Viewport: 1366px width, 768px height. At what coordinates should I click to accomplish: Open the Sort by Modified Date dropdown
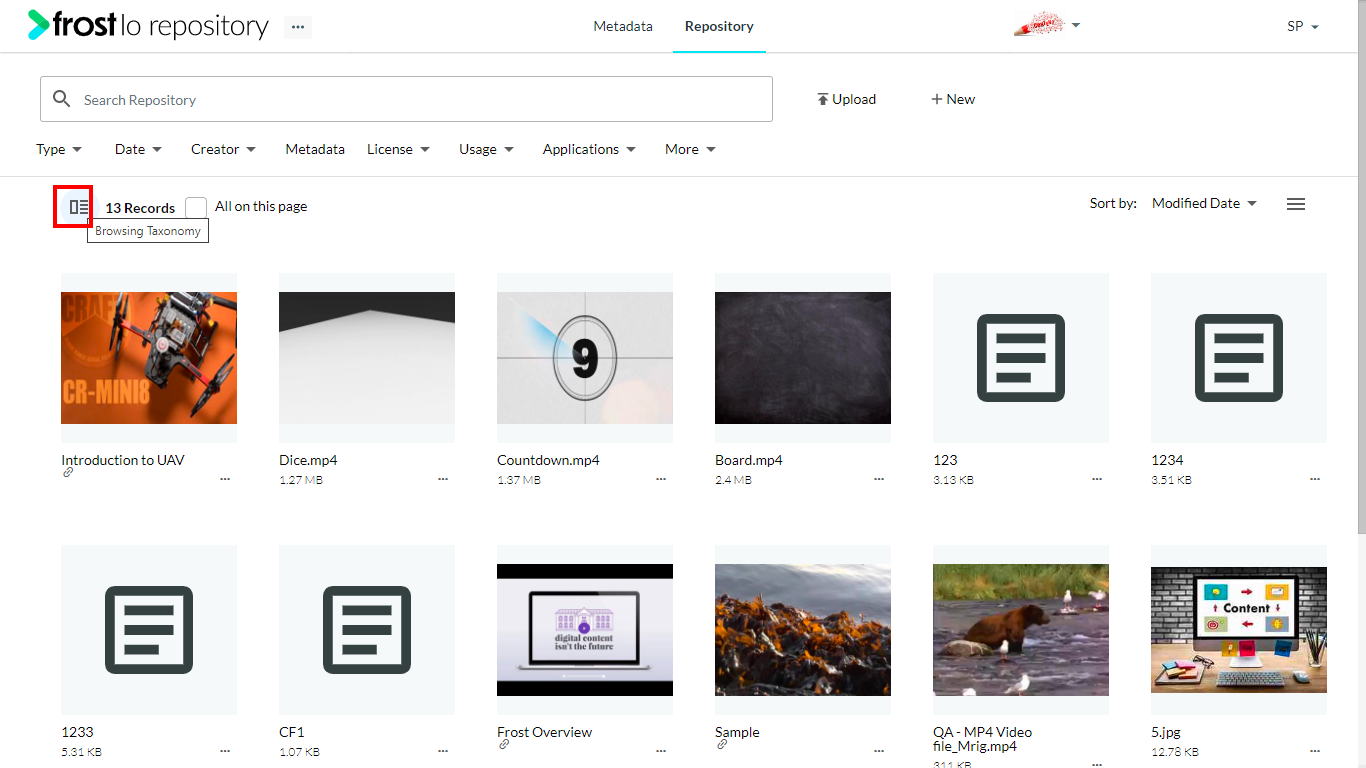pyautogui.click(x=1204, y=203)
